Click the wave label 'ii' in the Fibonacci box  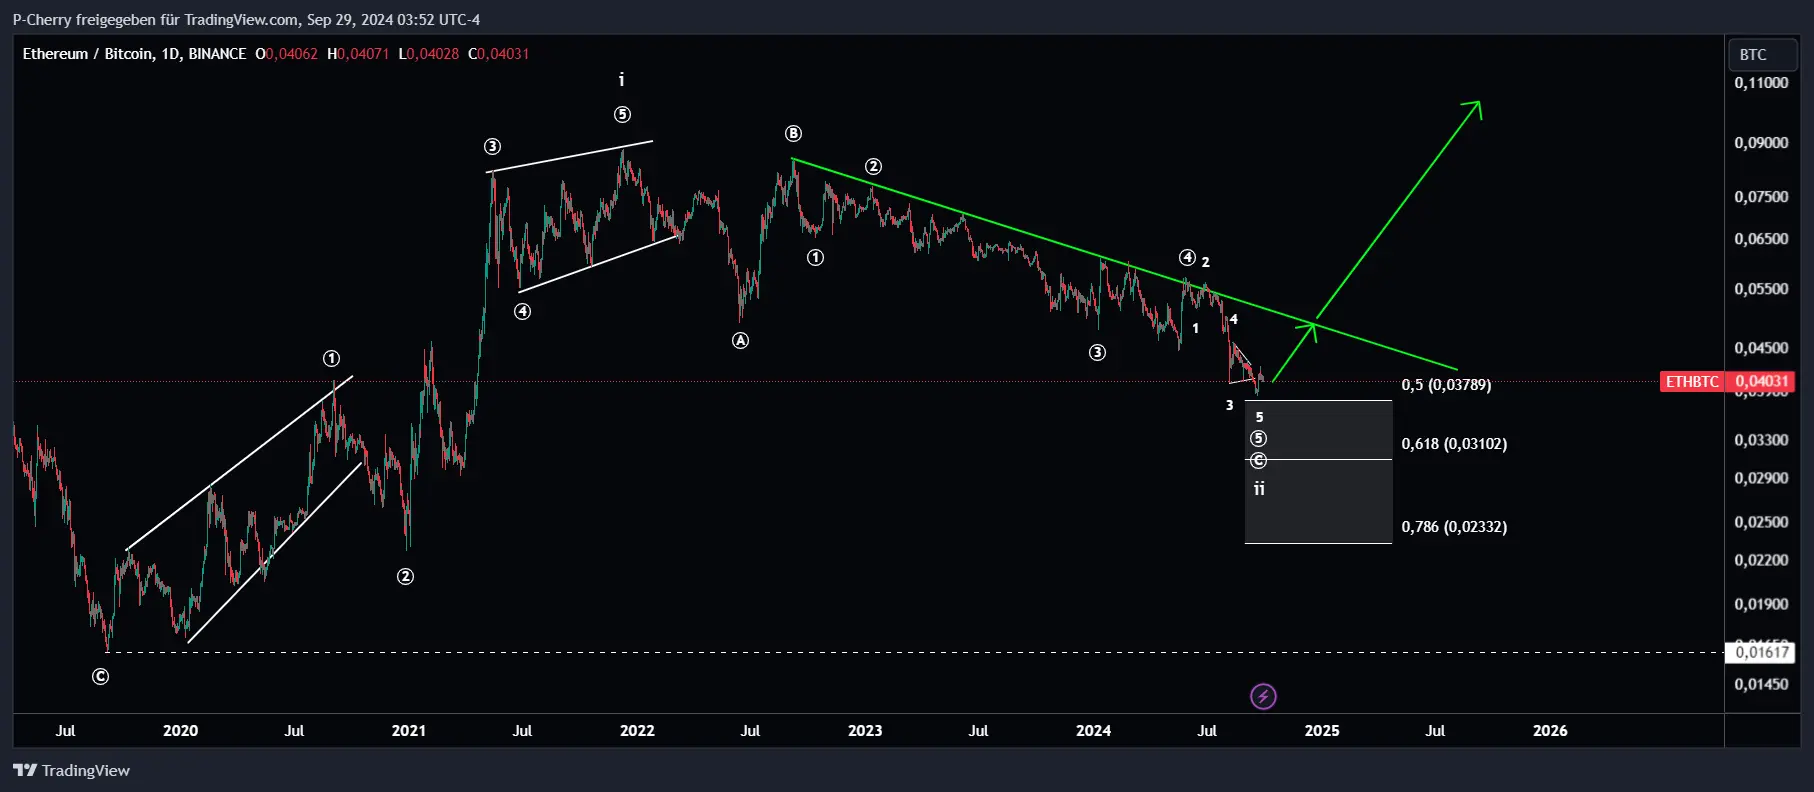(x=1259, y=488)
